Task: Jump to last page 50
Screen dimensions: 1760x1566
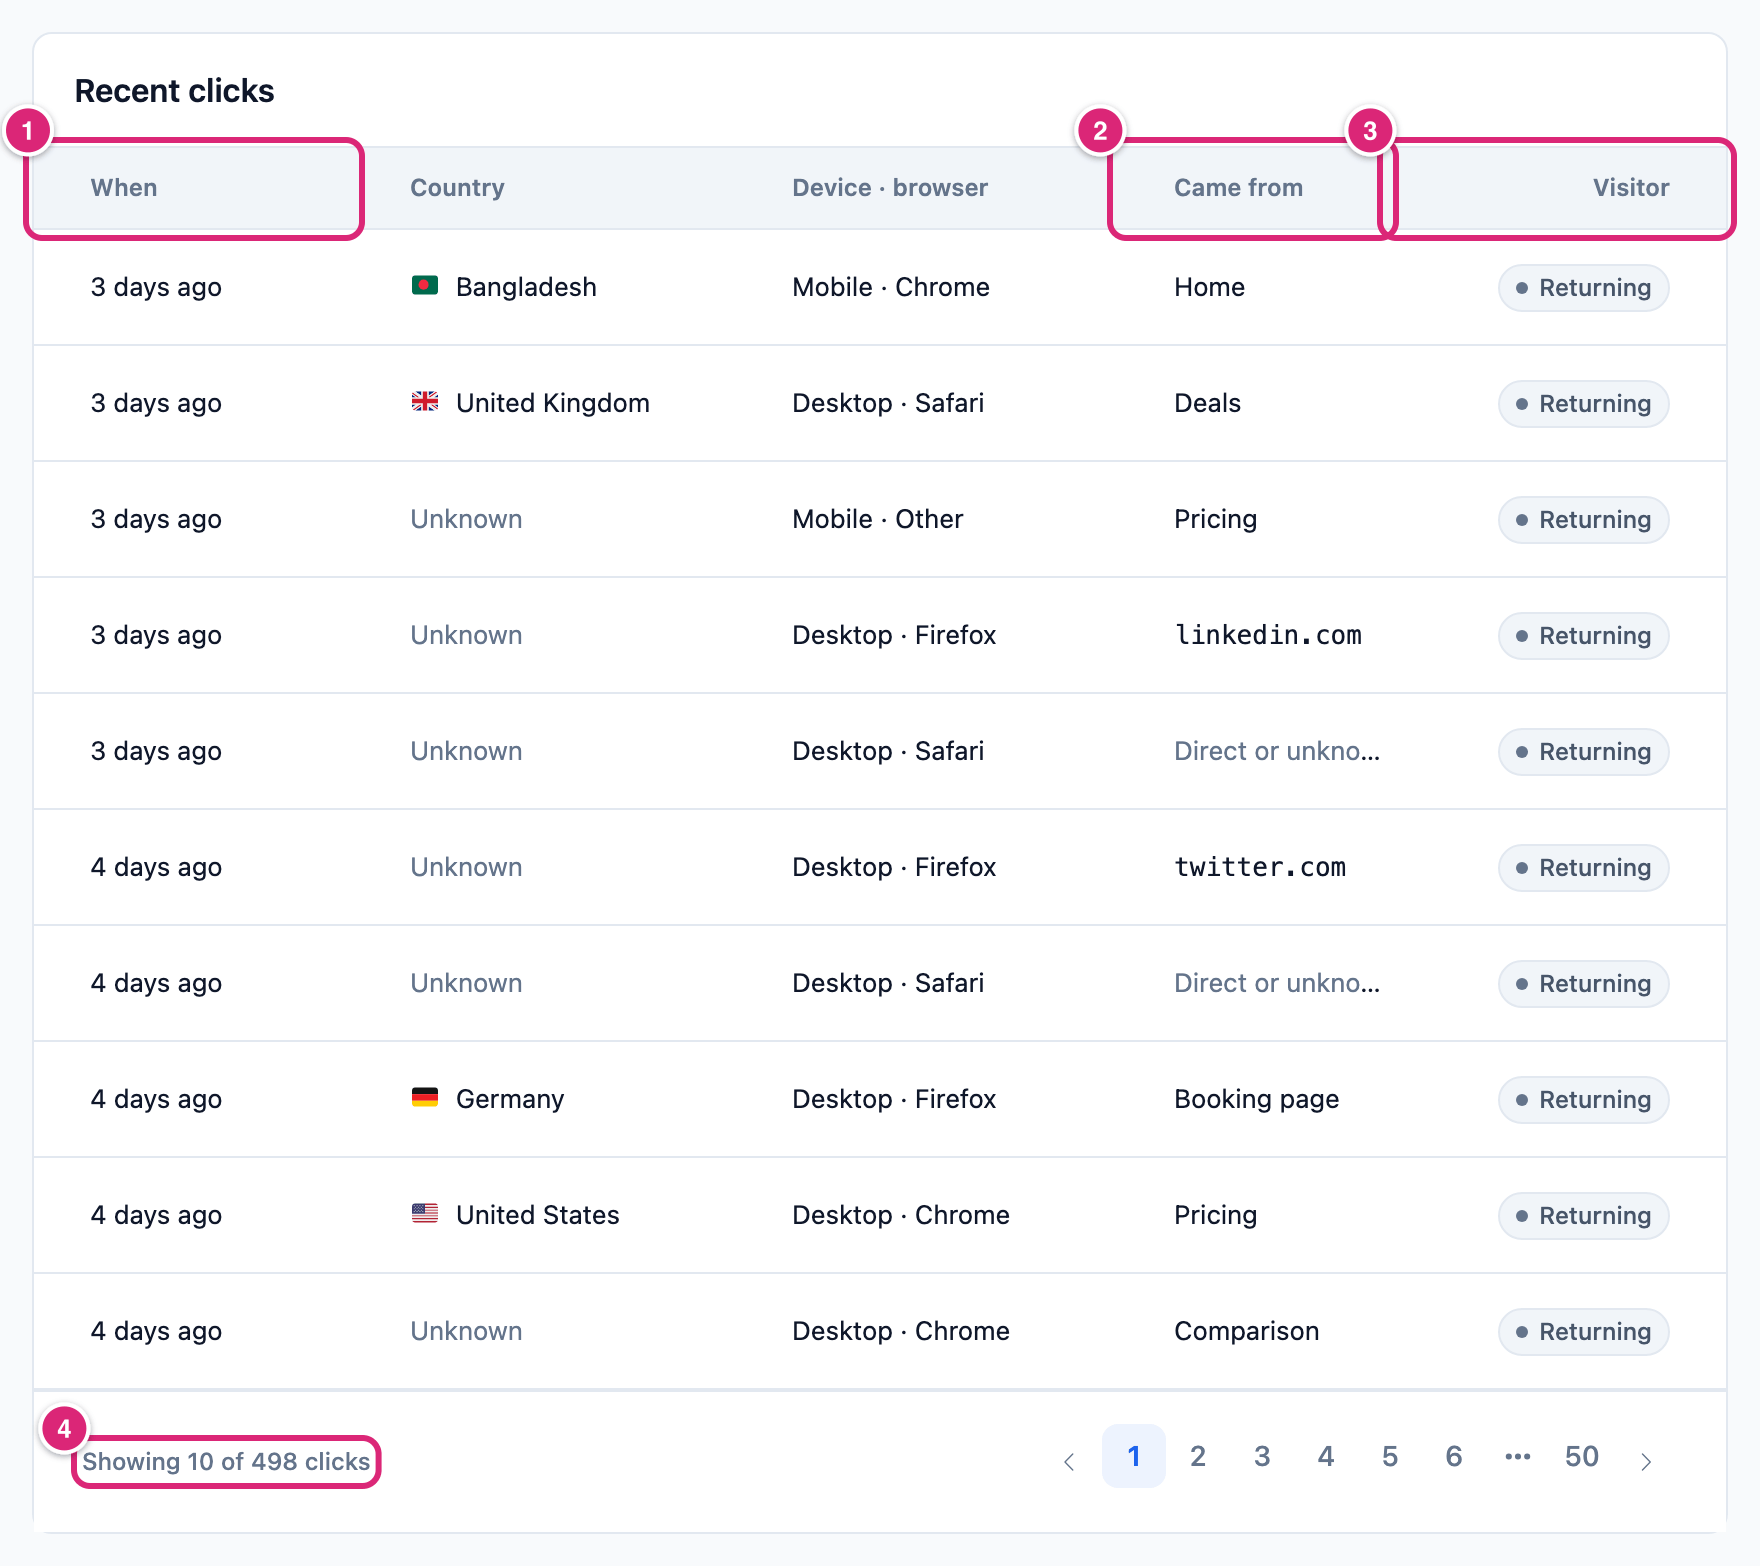Action: tap(1582, 1456)
